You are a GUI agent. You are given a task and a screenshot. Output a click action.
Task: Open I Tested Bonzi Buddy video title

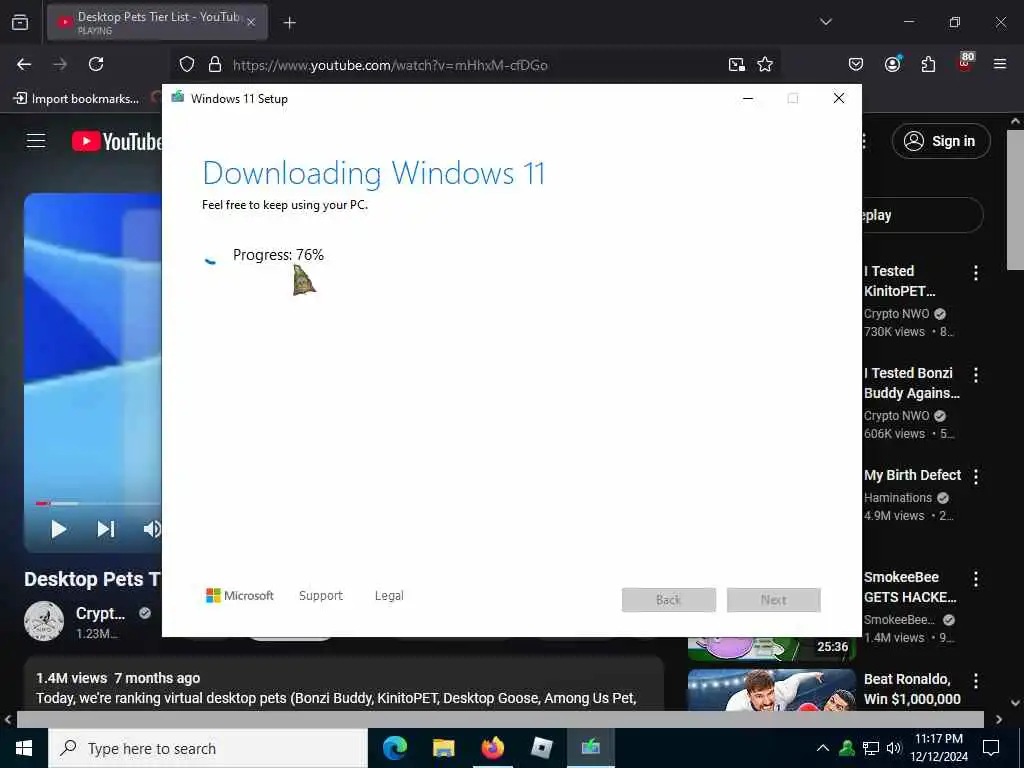click(x=912, y=383)
